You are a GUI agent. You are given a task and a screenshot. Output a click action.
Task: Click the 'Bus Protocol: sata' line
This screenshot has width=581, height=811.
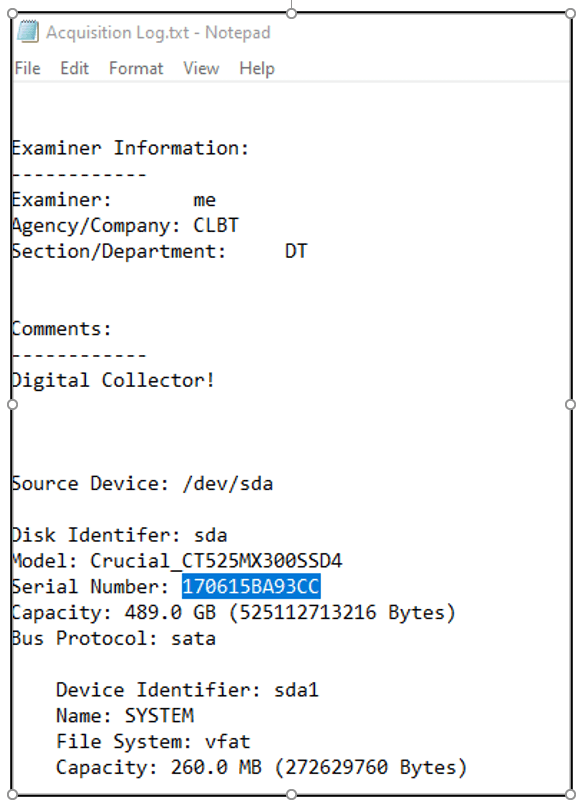[x=114, y=638]
